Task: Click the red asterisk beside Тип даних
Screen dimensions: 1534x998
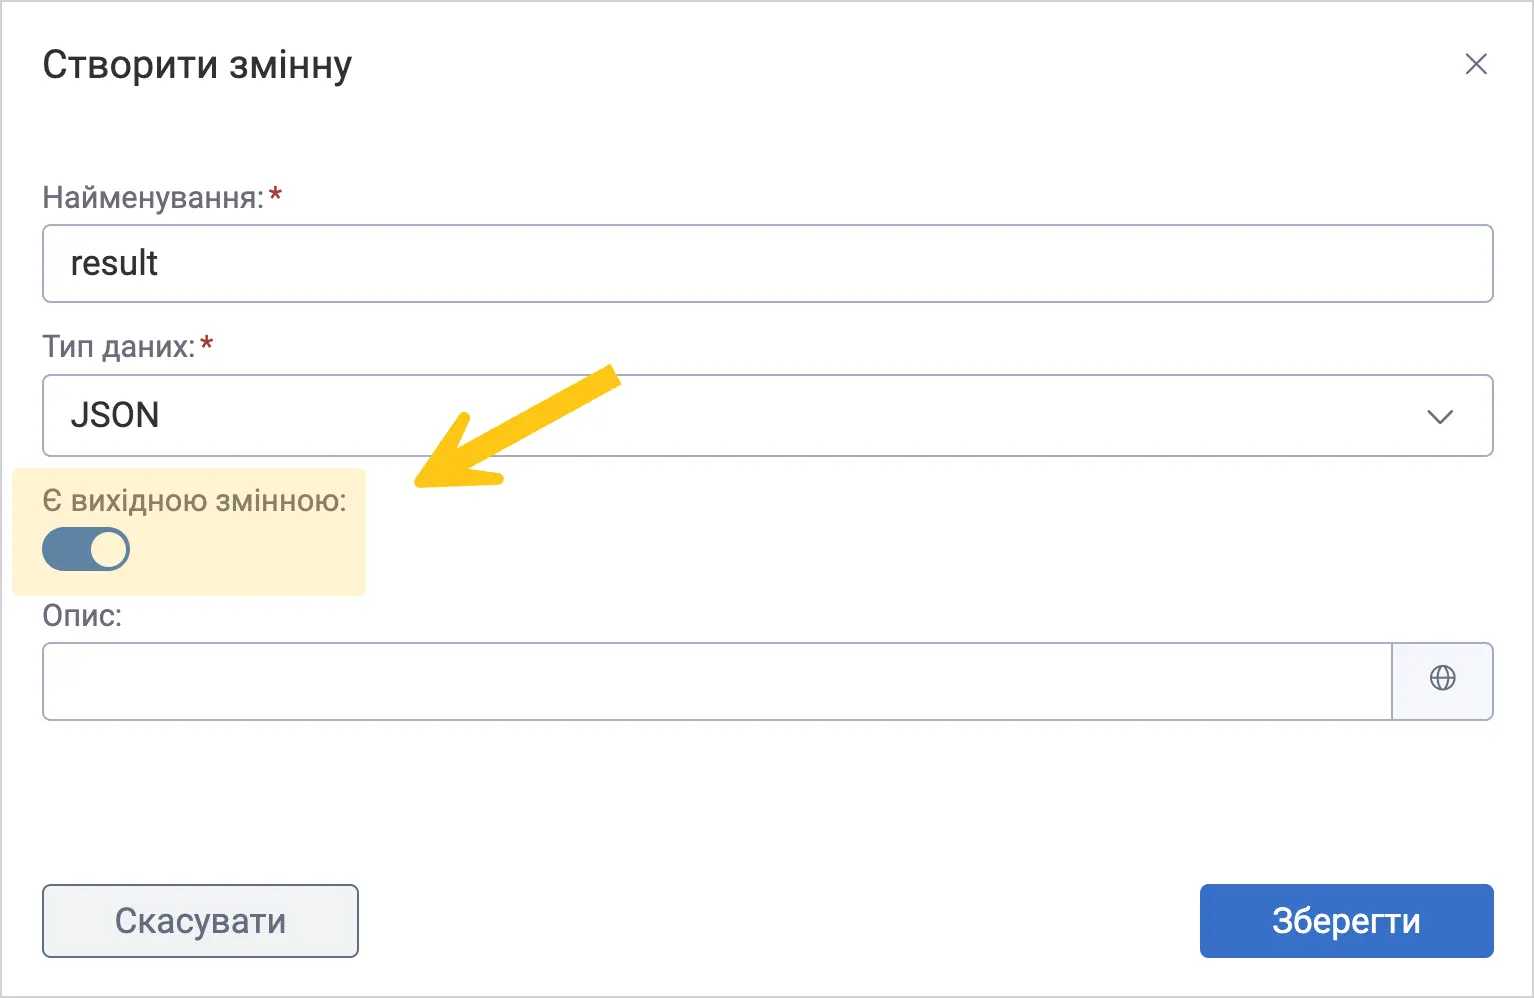Action: pyautogui.click(x=207, y=344)
